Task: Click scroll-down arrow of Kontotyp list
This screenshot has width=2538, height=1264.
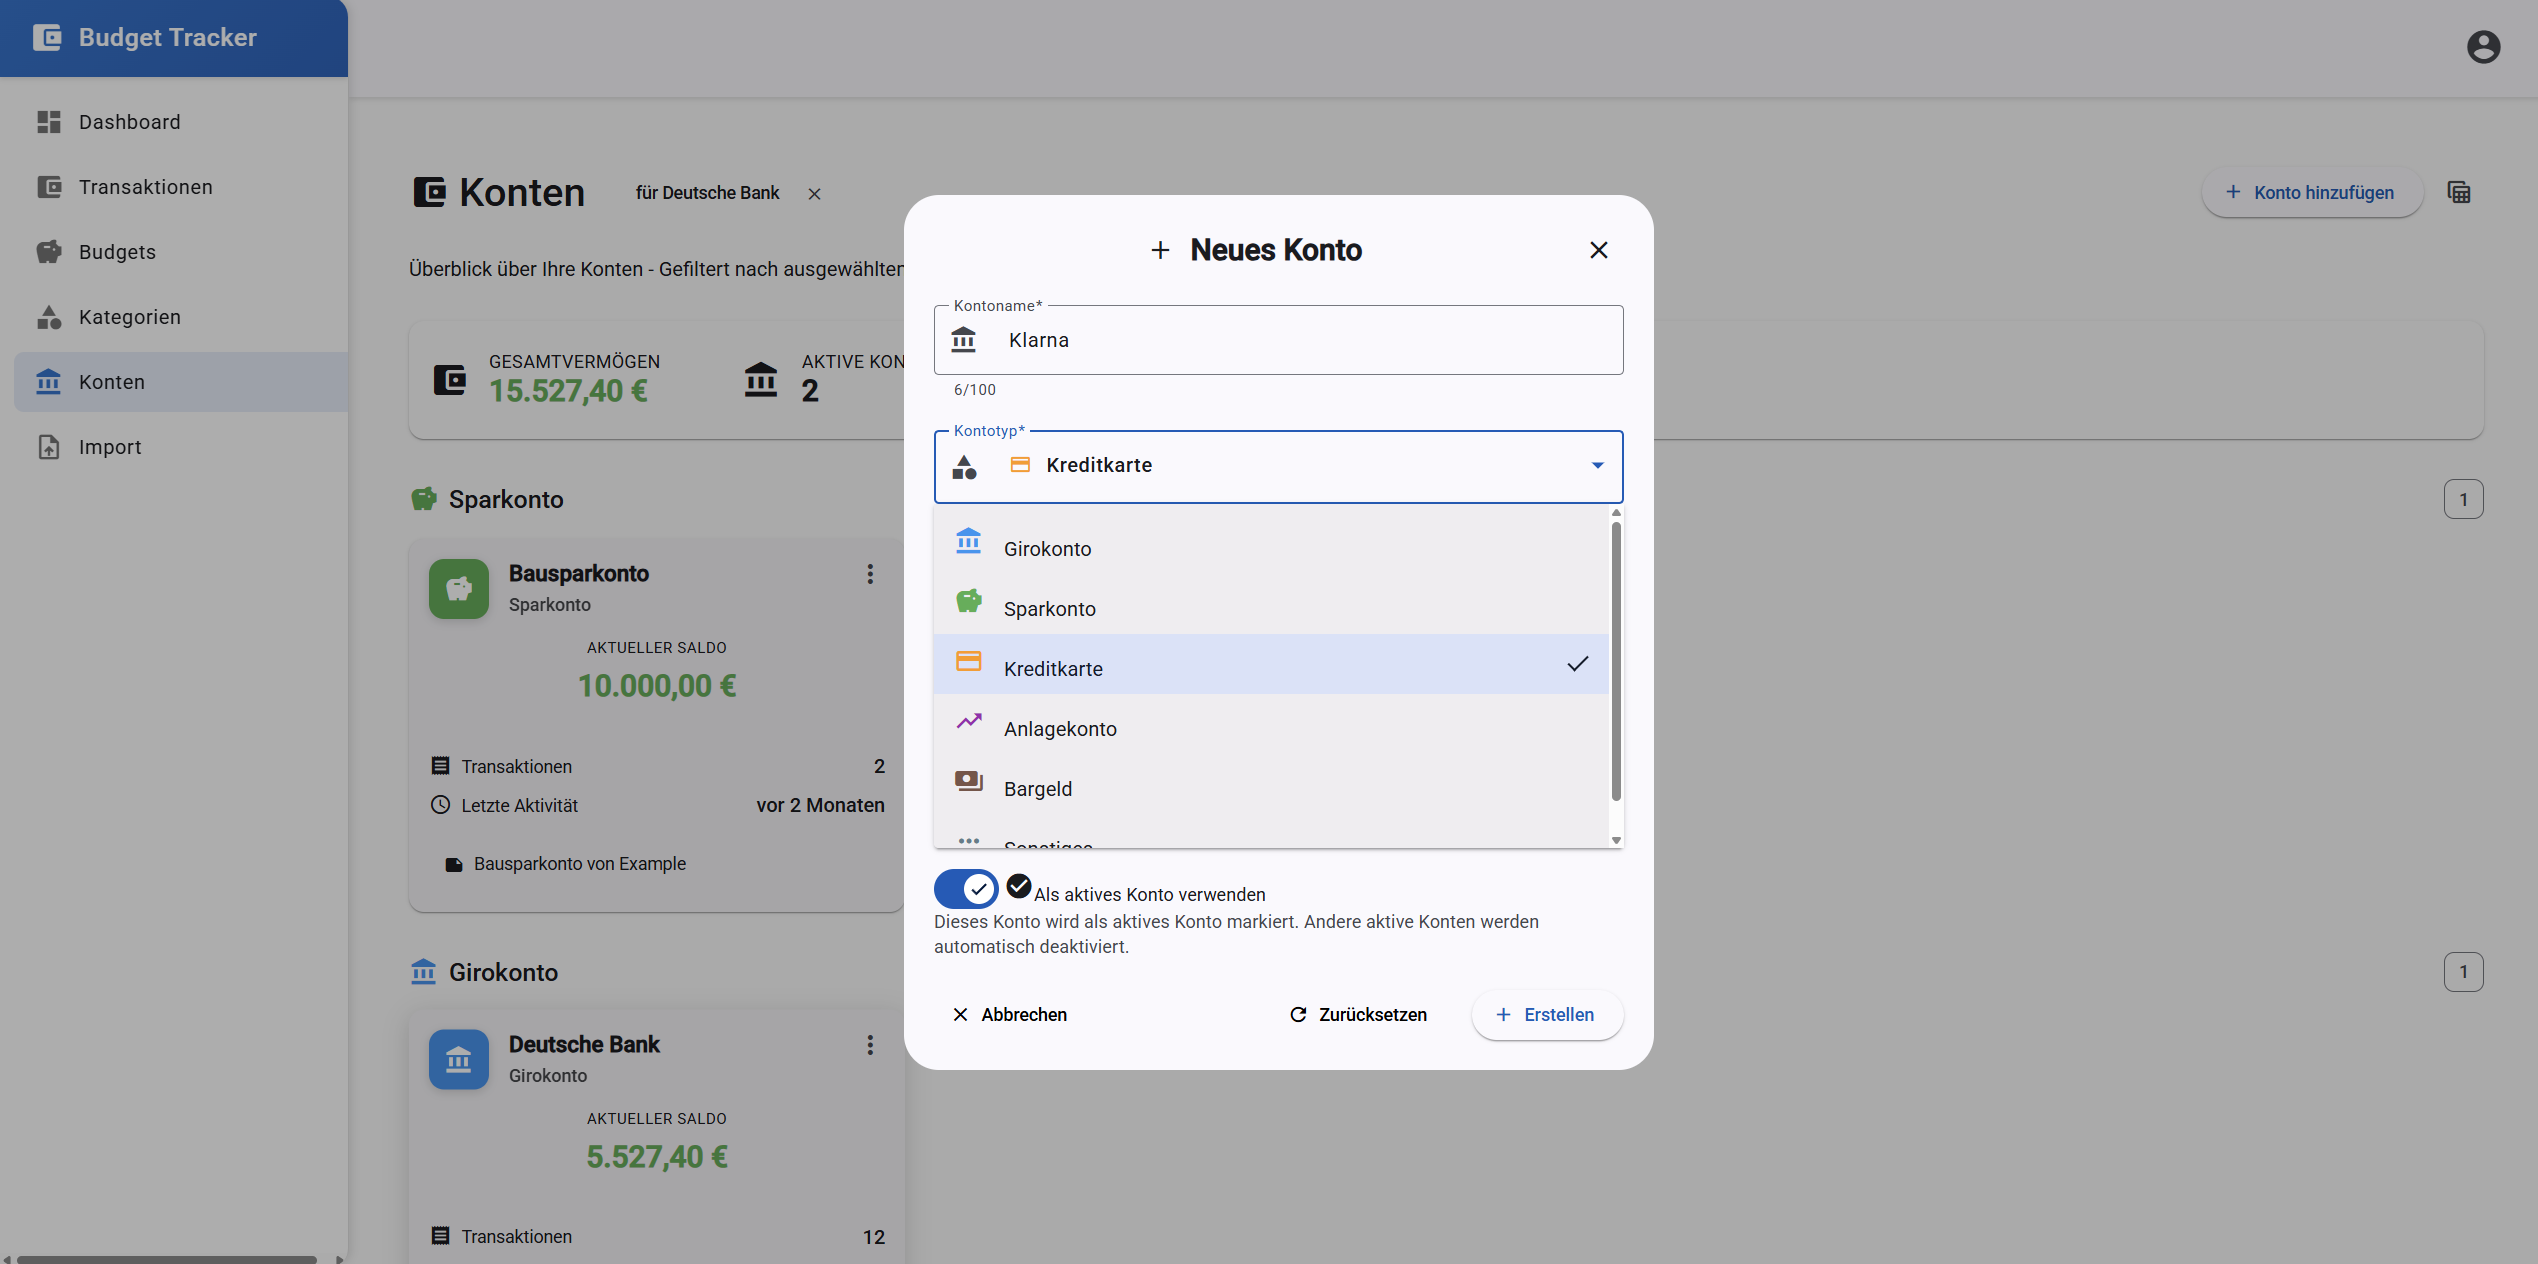Action: (x=1616, y=840)
